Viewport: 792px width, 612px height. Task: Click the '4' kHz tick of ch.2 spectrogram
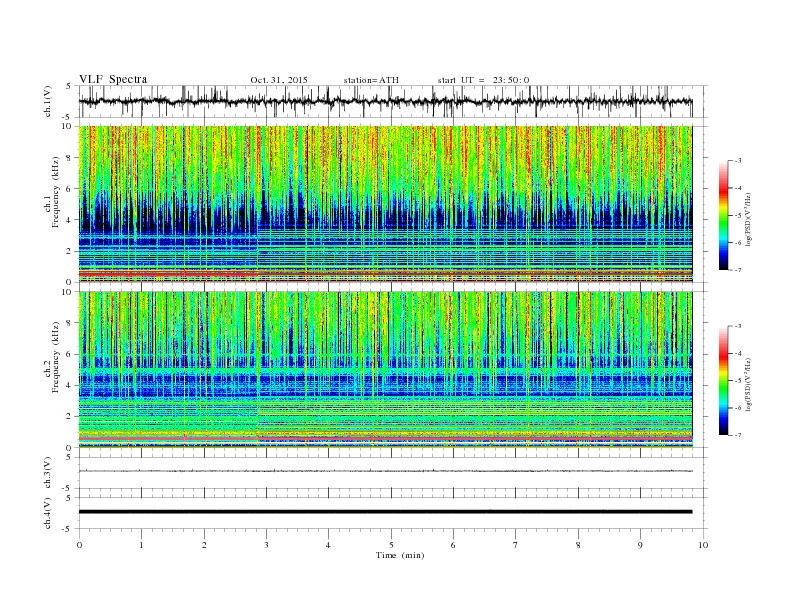(70, 385)
